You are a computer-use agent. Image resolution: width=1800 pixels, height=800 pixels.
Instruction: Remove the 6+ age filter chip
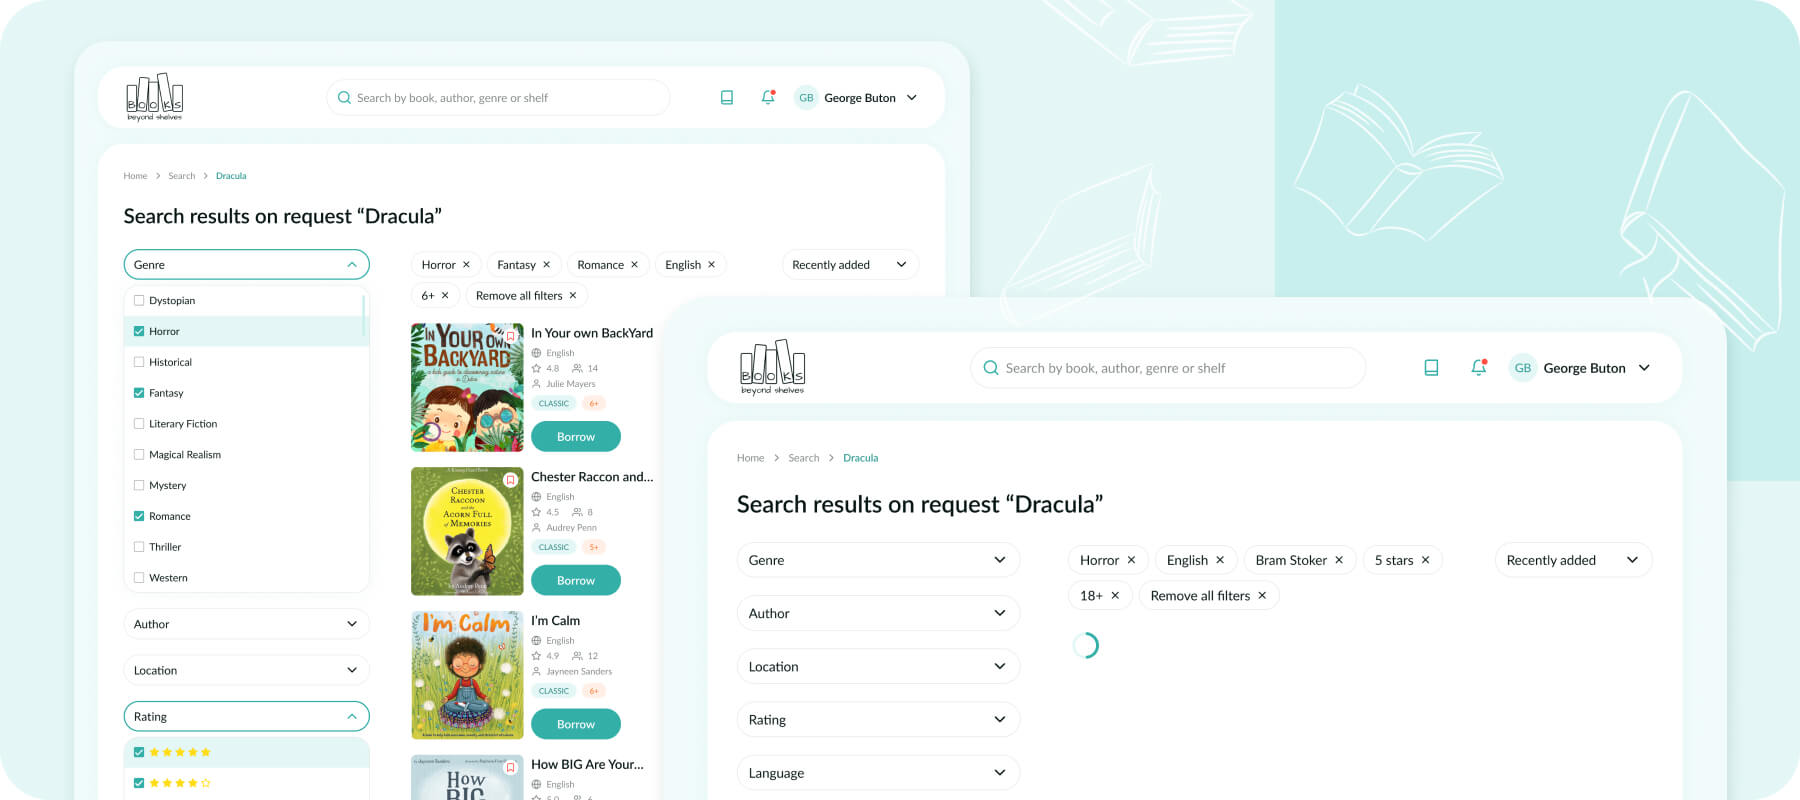pos(445,296)
